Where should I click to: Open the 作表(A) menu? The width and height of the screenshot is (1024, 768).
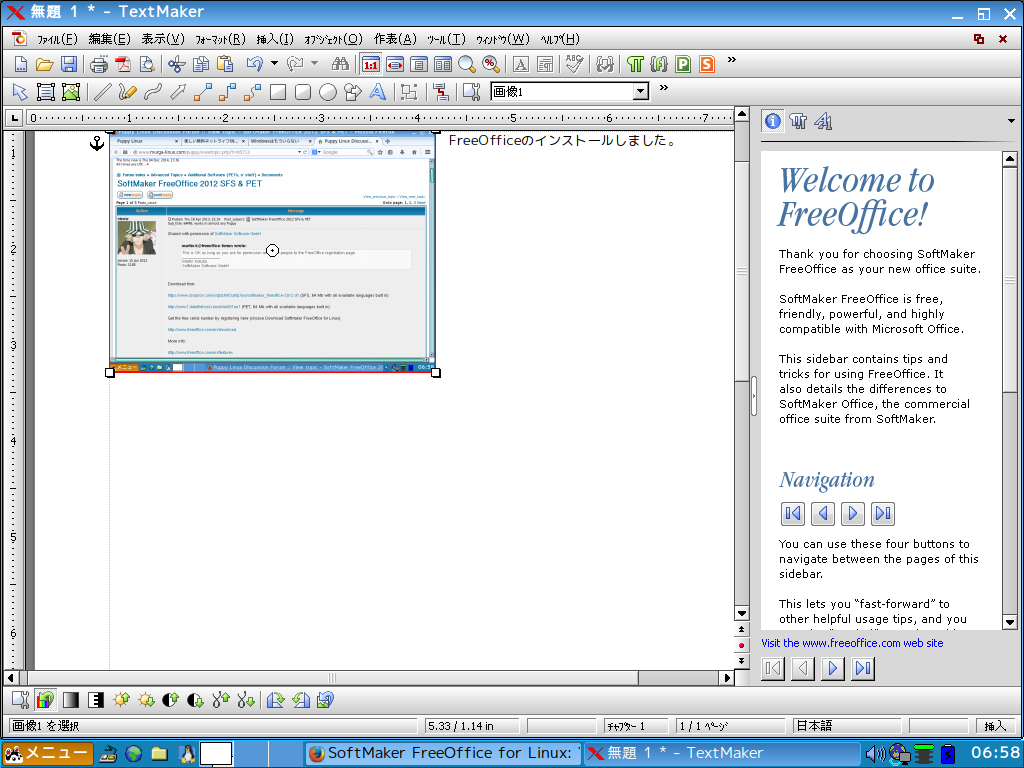394,39
